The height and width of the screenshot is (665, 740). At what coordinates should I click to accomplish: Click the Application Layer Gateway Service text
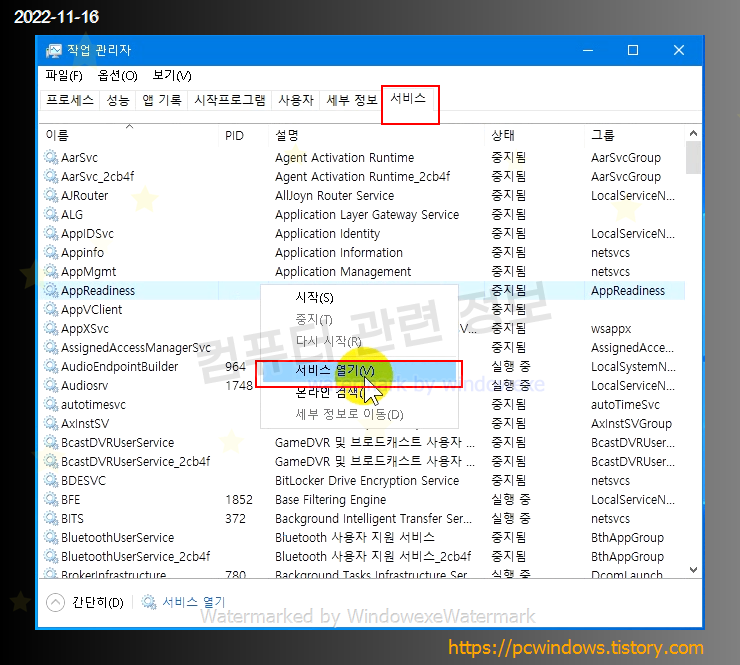[x=367, y=214]
